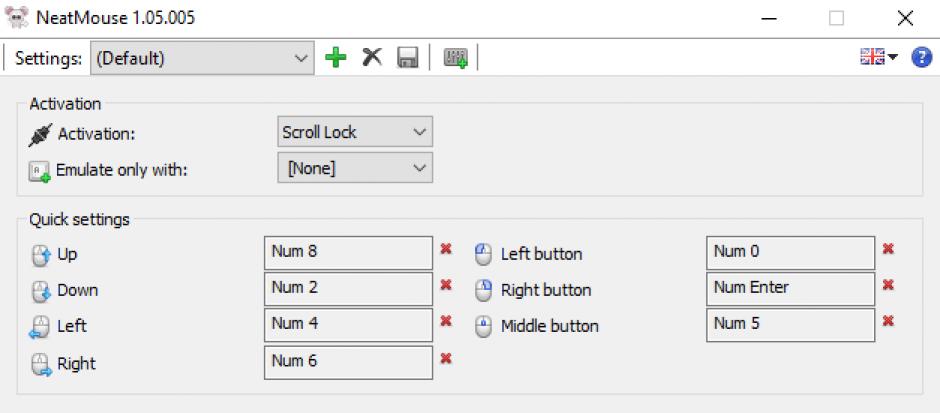This screenshot has width=940, height=413.
Task: Clear the Down key binding red X
Action: (x=446, y=285)
